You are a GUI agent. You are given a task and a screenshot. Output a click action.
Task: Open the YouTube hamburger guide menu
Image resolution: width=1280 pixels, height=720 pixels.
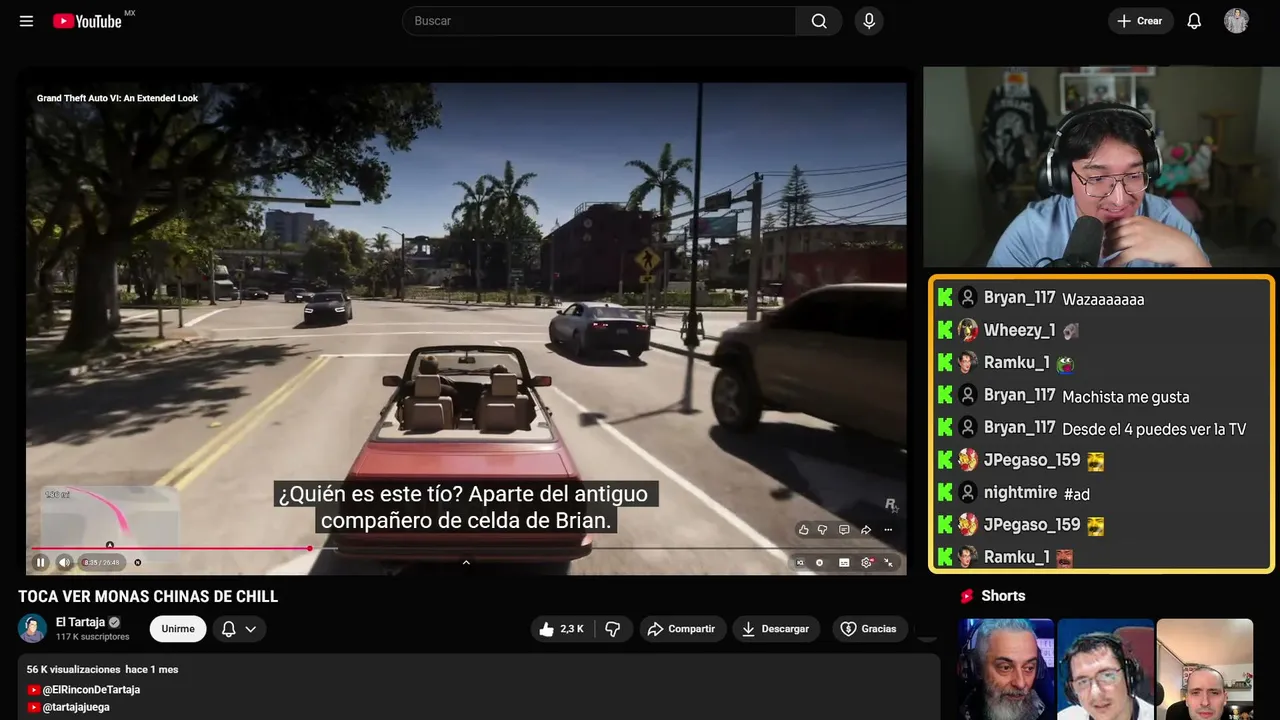point(26,21)
